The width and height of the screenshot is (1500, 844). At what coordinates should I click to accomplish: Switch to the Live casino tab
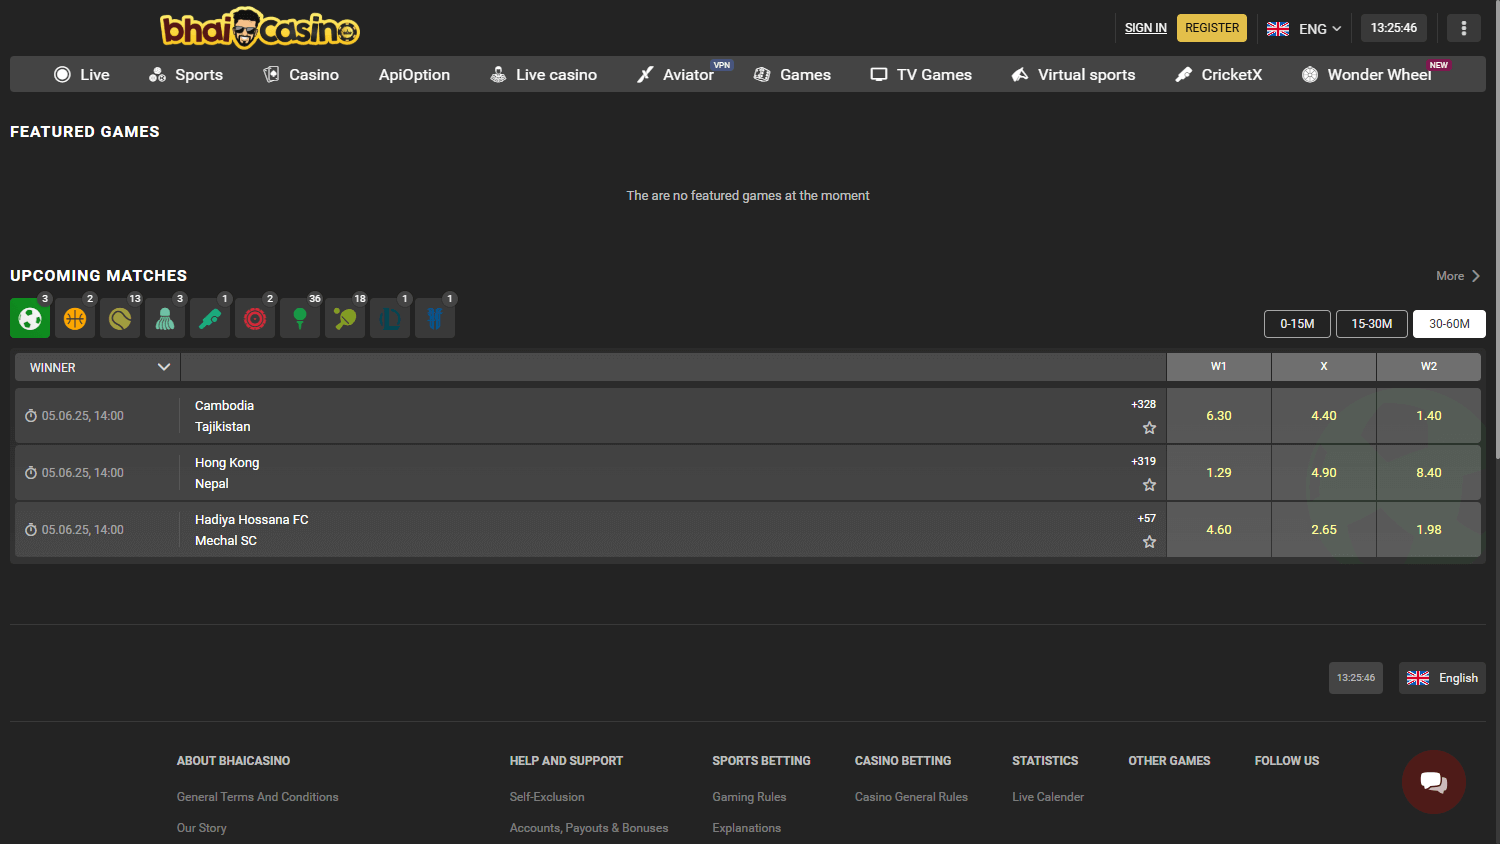pyautogui.click(x=543, y=74)
